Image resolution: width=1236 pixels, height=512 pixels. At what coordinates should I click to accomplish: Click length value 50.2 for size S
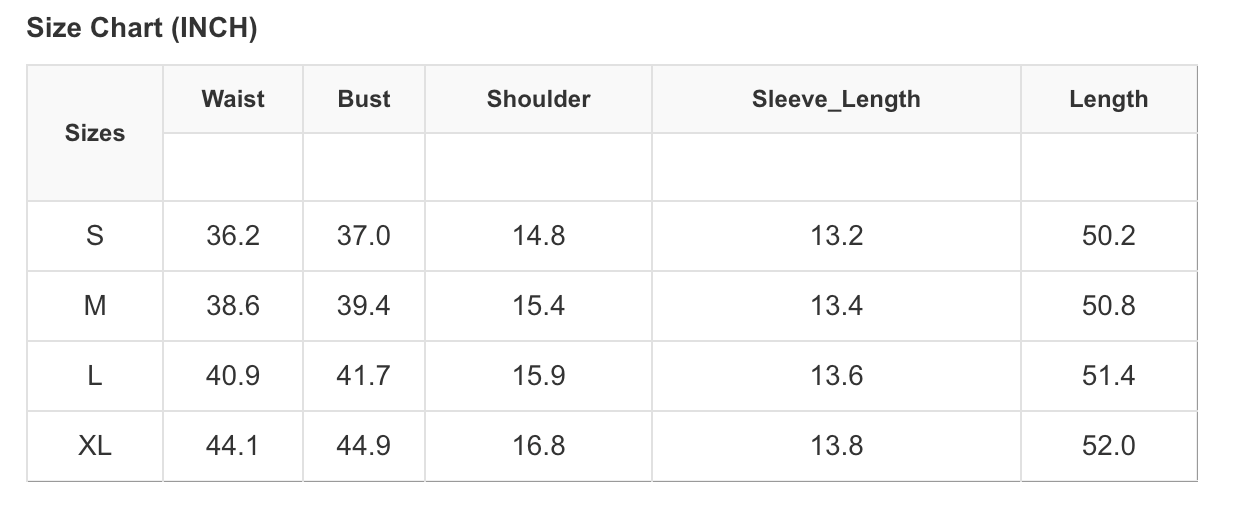click(x=1108, y=236)
